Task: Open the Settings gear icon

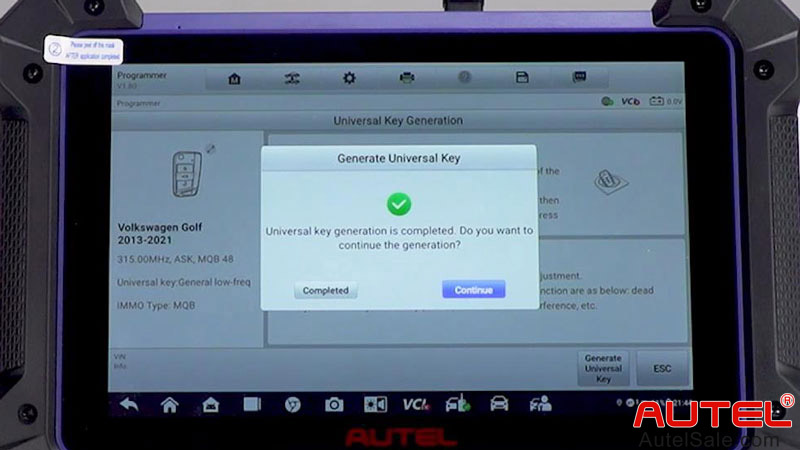Action: pyautogui.click(x=349, y=78)
